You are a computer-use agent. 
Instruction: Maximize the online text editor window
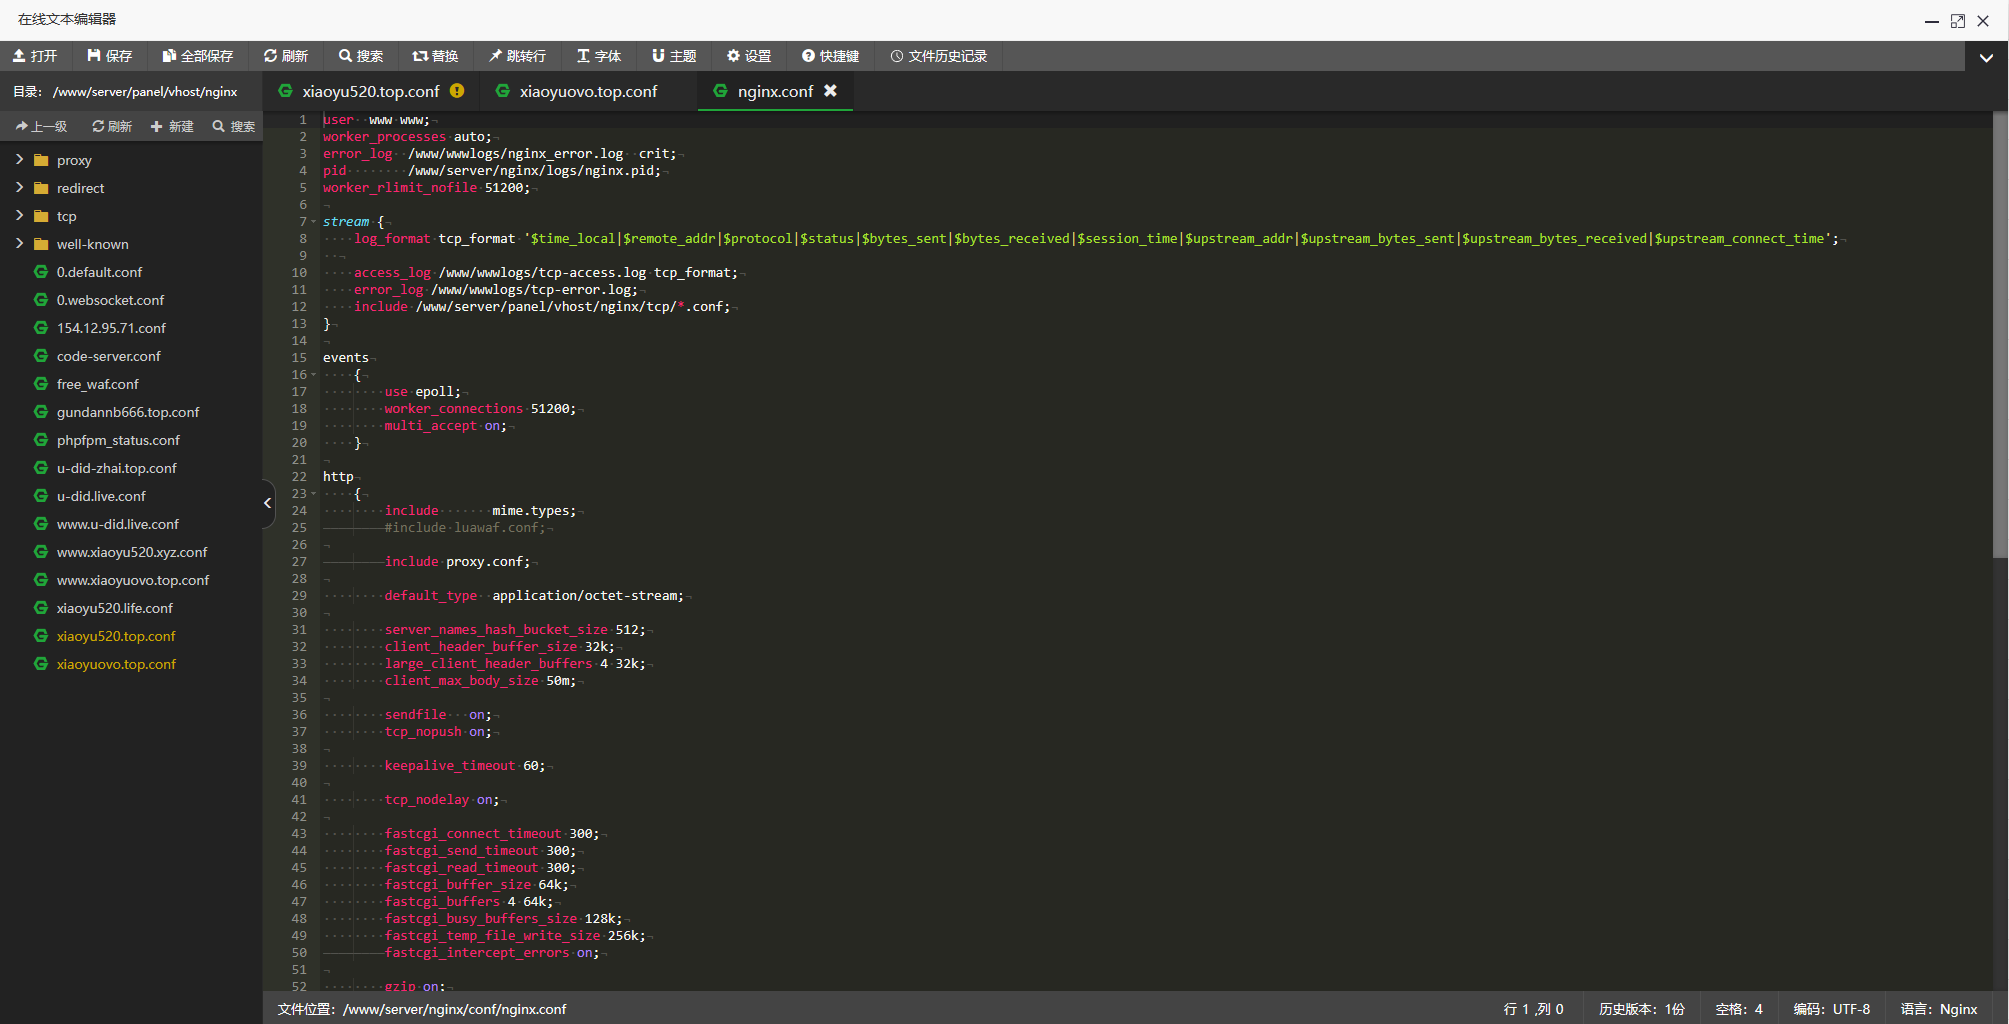pos(1957,21)
